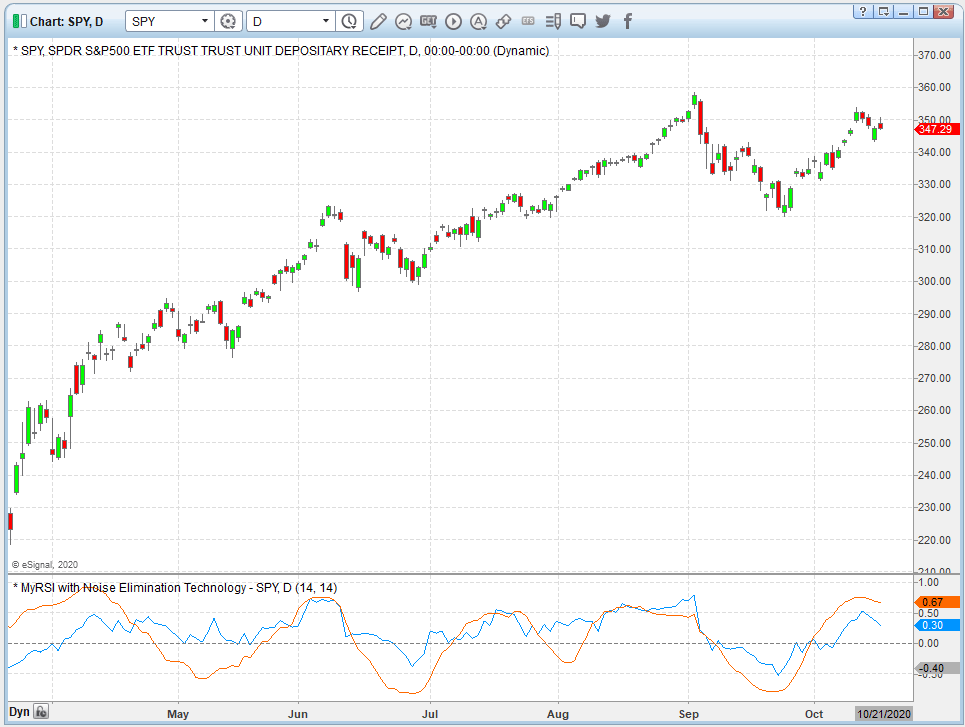965x727 pixels.
Task: Close the chart window
Action: coord(943,11)
